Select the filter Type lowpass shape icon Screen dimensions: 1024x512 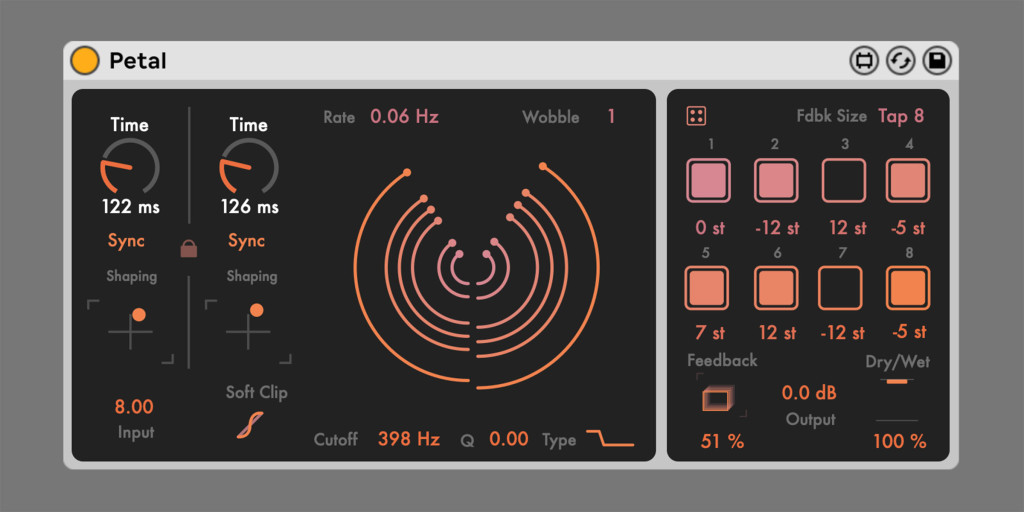click(x=610, y=439)
